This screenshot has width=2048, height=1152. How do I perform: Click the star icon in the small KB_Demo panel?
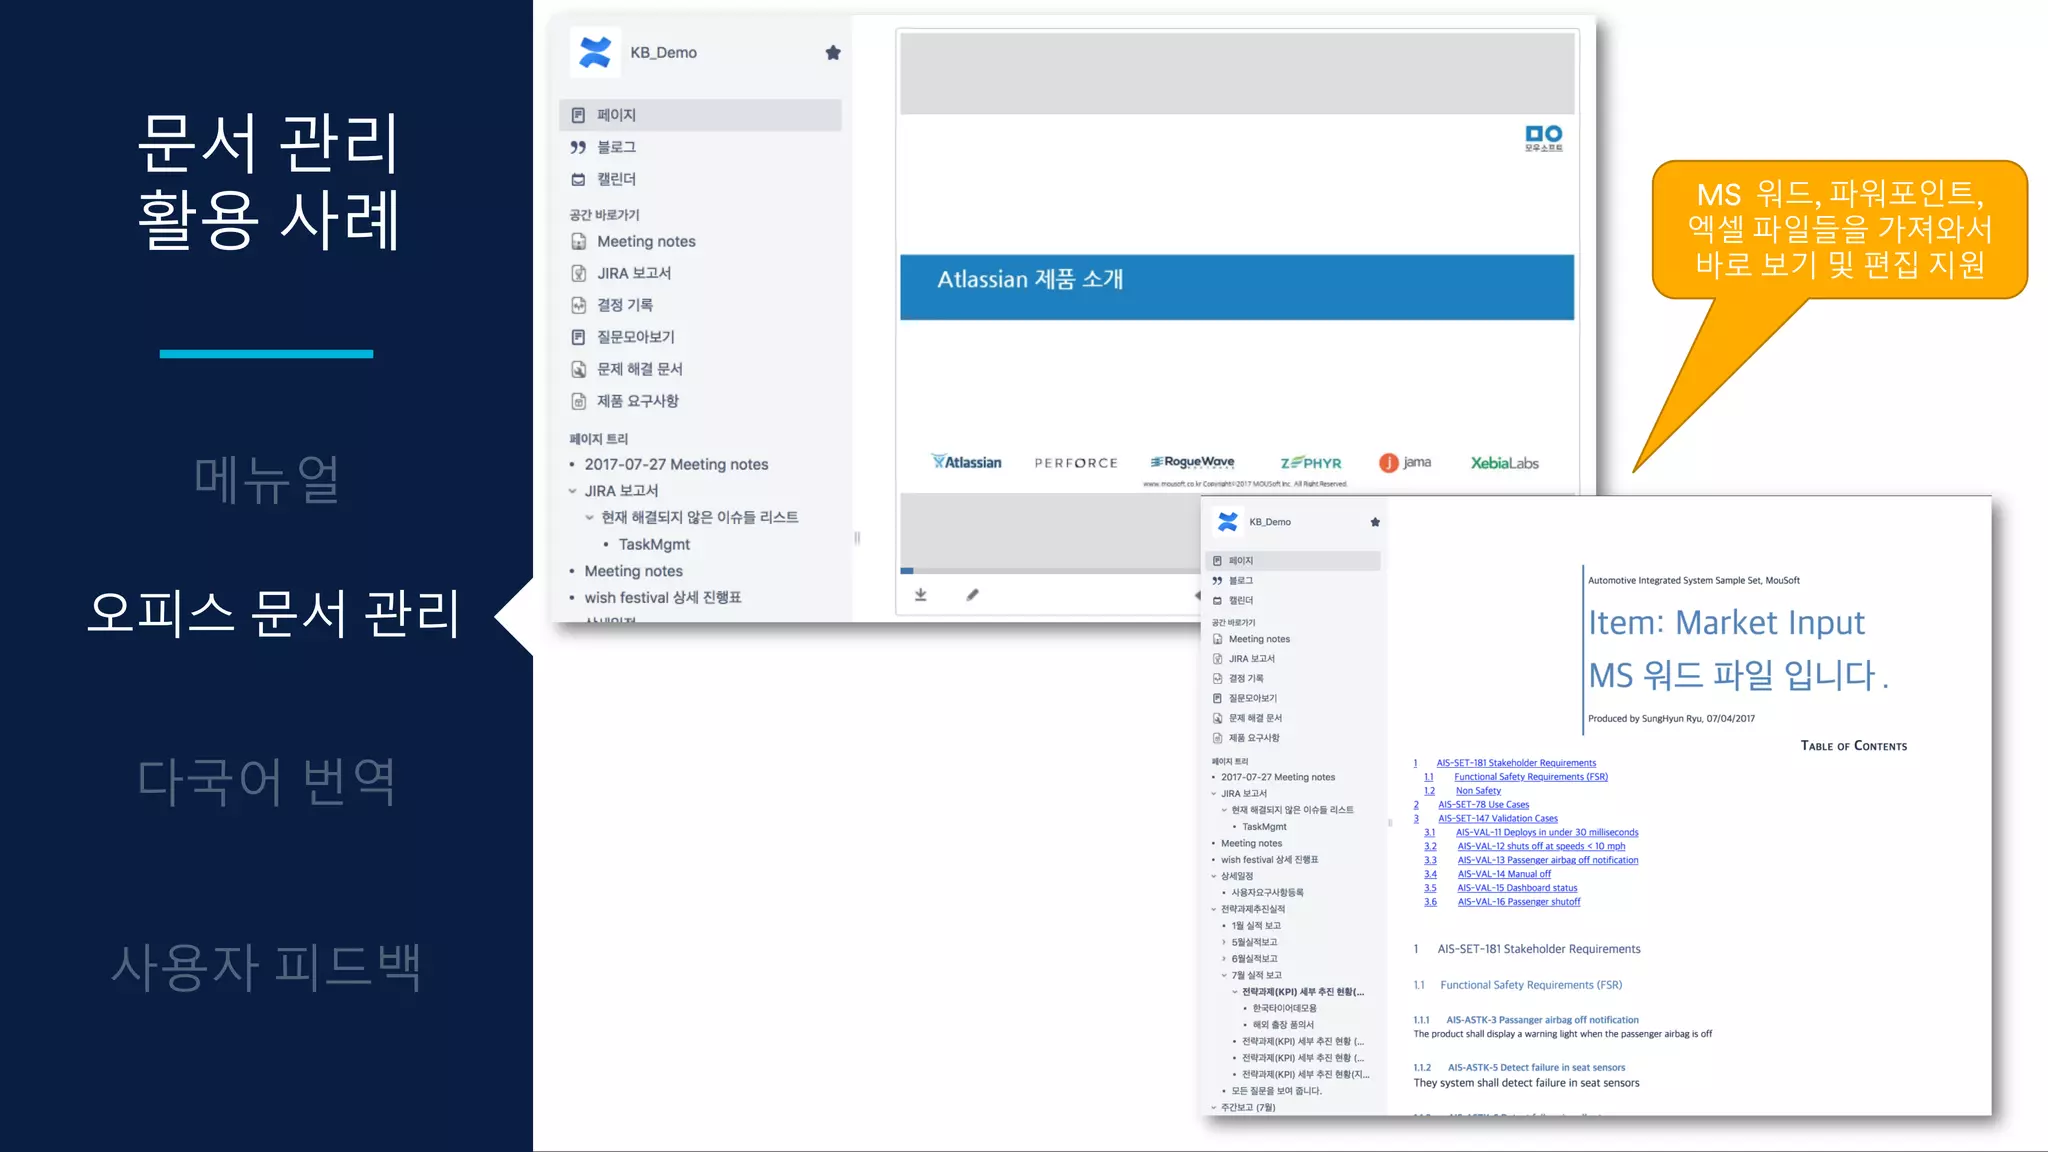point(1375,522)
